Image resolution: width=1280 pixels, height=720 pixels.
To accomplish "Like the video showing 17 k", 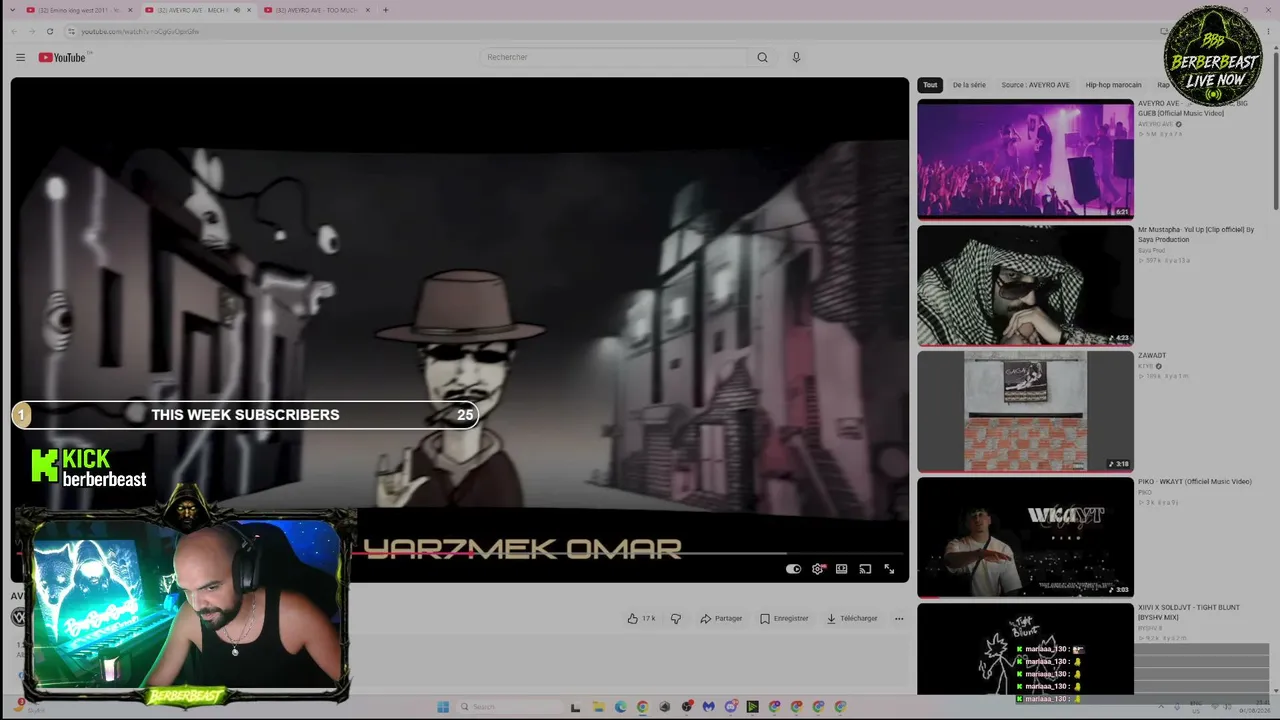I will click(x=641, y=618).
